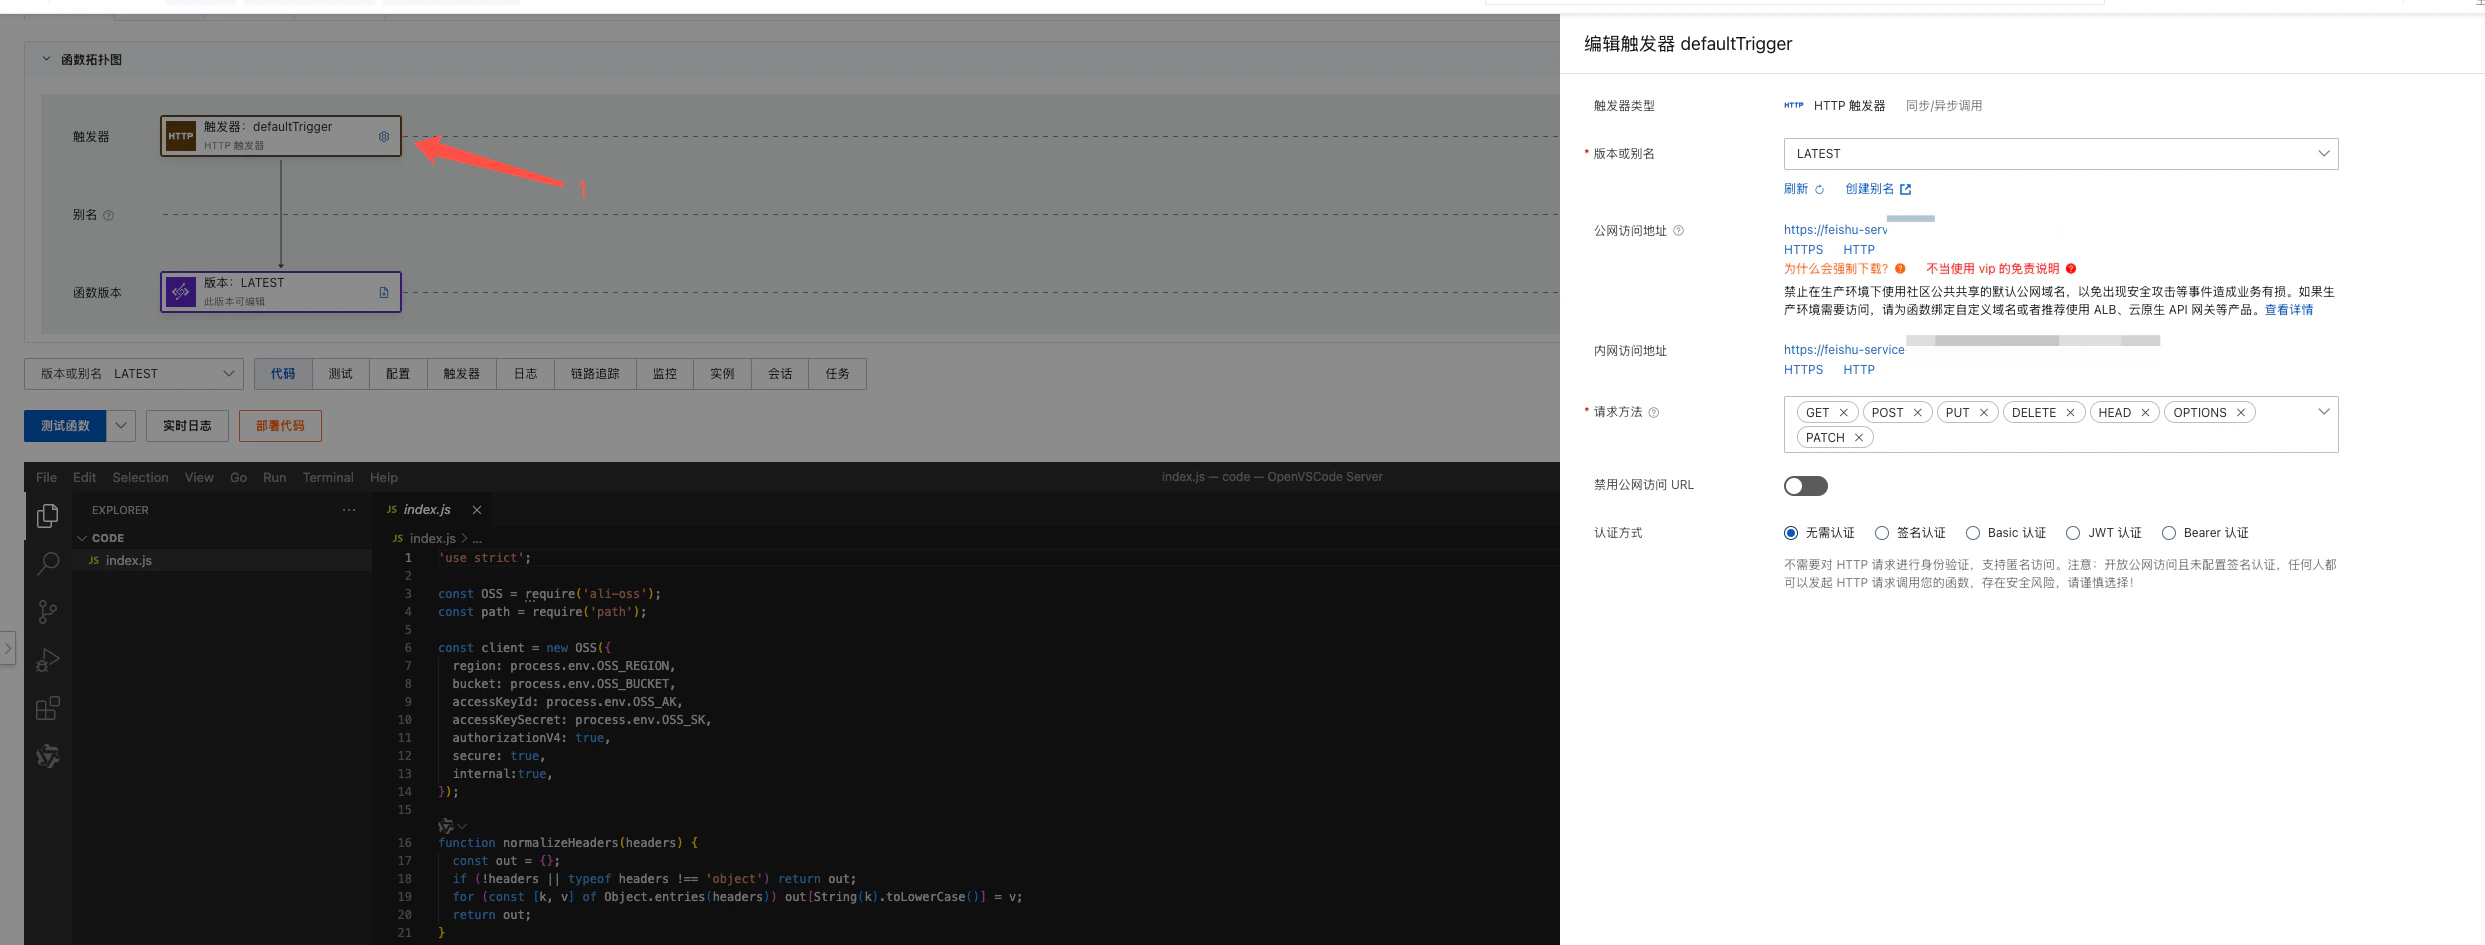Open the 版本或别名 LATEST dropdown in trigger panel
This screenshot has height=945, width=2485.
point(2061,154)
